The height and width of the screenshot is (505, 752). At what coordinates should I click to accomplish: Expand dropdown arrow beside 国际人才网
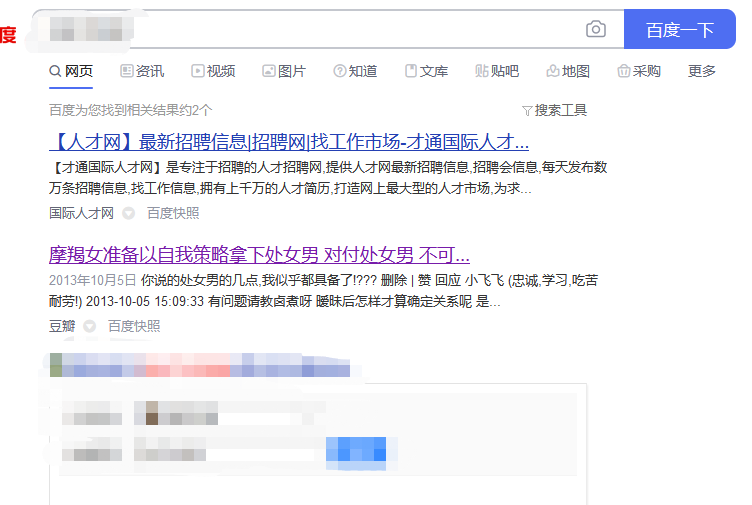point(128,213)
